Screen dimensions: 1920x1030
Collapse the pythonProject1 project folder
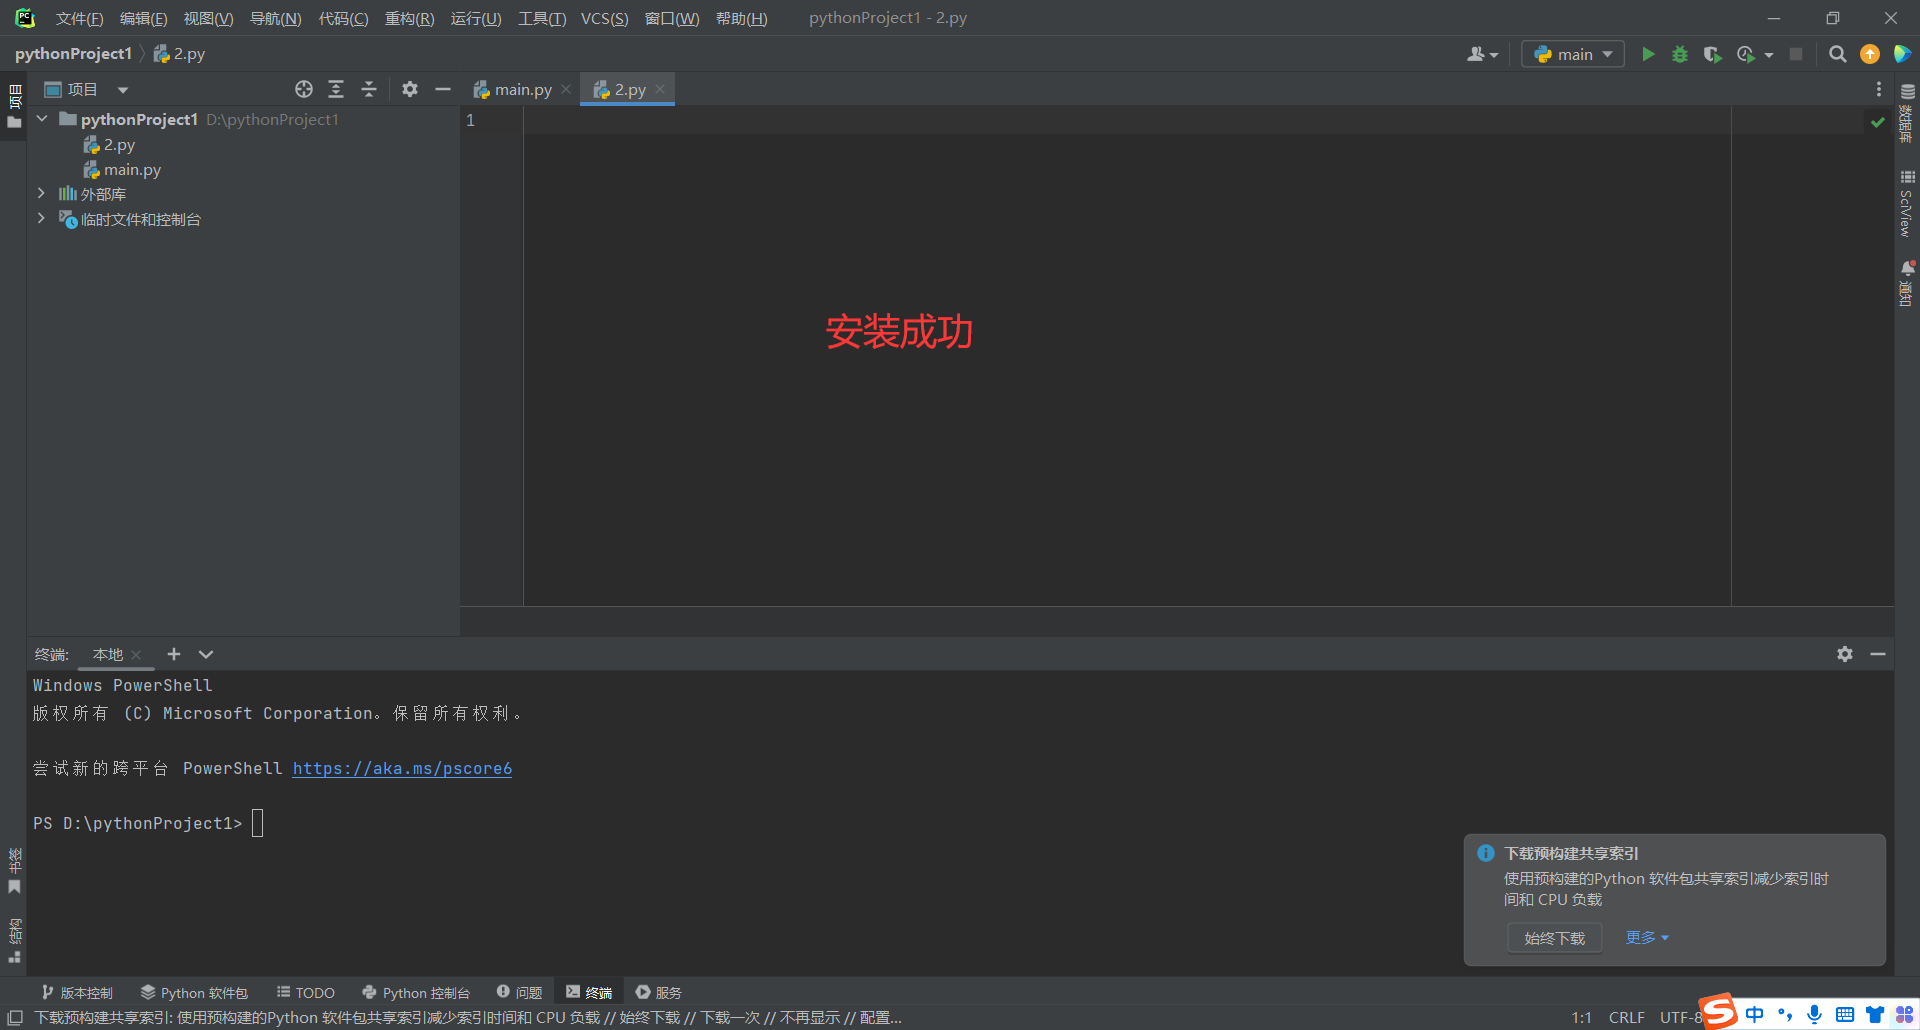41,118
